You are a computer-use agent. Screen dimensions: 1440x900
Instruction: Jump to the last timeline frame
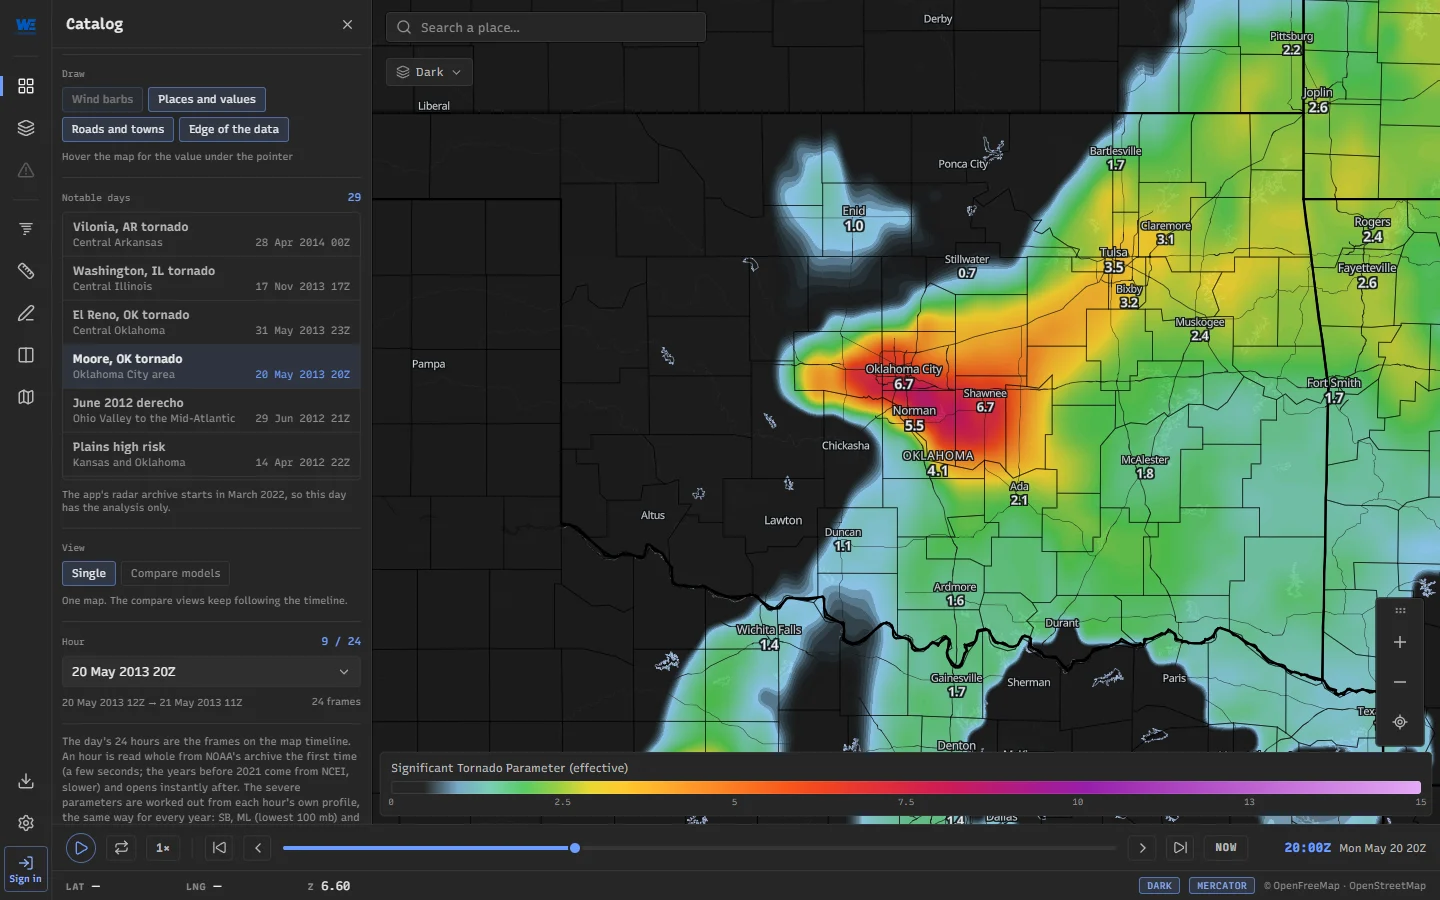[1180, 848]
